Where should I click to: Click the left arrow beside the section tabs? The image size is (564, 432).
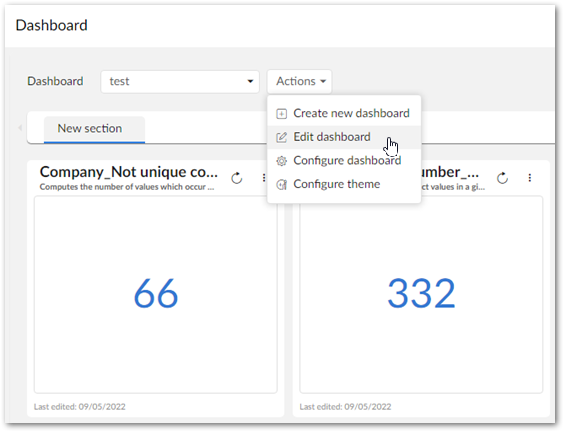pos(20,127)
